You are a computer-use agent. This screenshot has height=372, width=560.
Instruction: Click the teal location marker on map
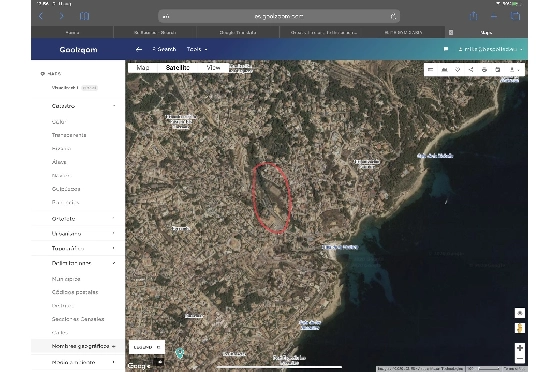coord(180,353)
